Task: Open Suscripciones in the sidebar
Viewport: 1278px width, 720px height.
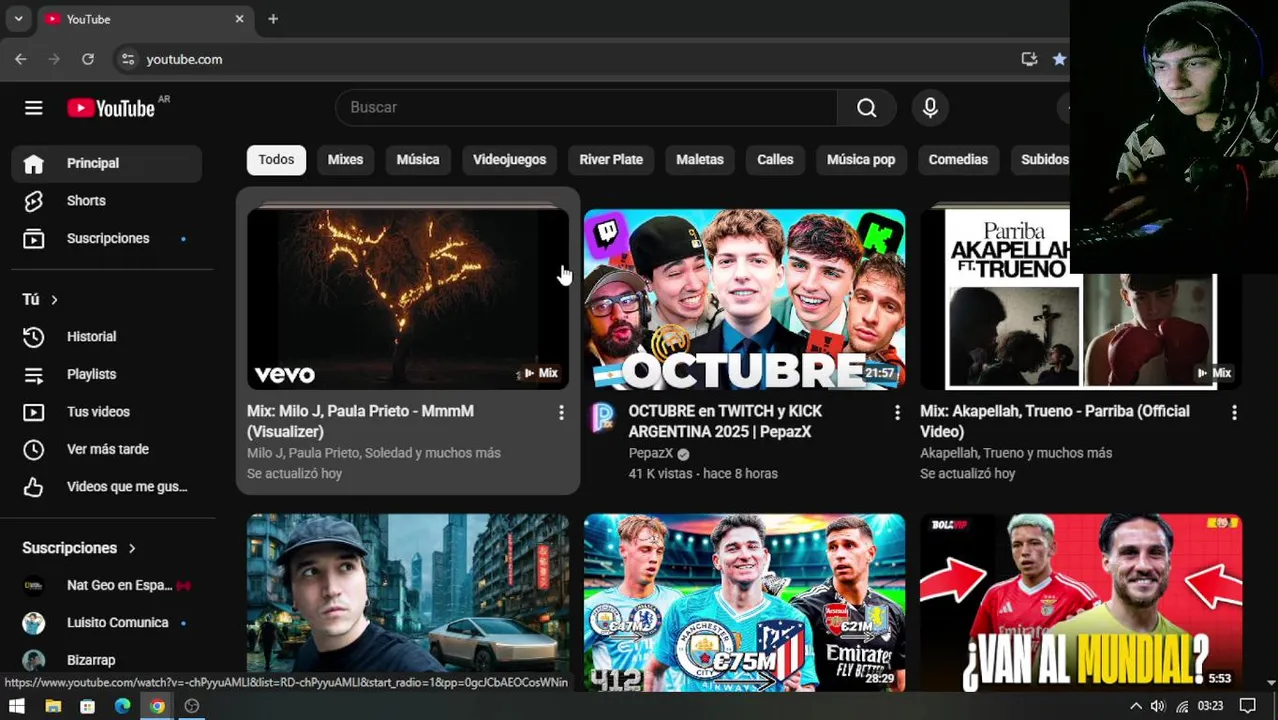Action: (107, 238)
